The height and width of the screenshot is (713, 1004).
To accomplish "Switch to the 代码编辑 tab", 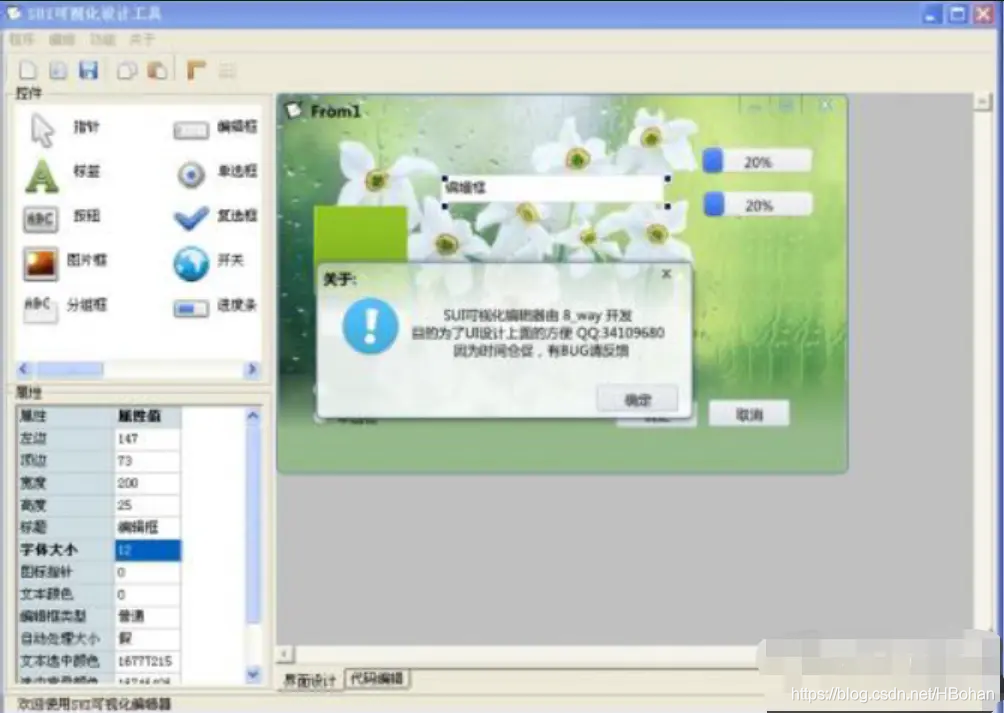I will (x=377, y=678).
